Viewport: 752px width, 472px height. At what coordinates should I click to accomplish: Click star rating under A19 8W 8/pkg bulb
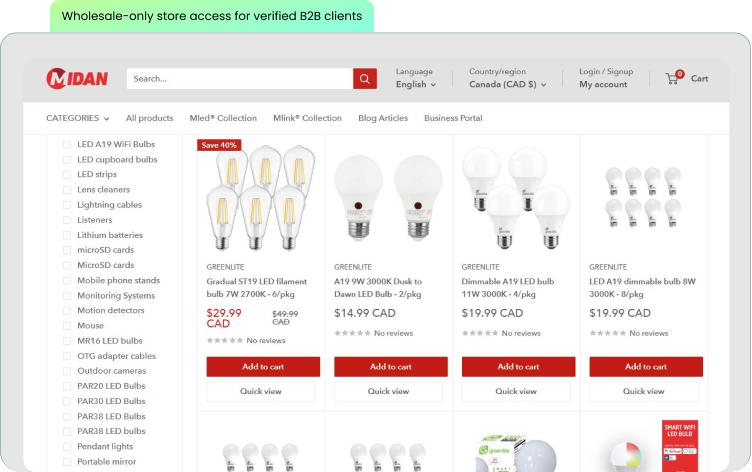coord(607,333)
